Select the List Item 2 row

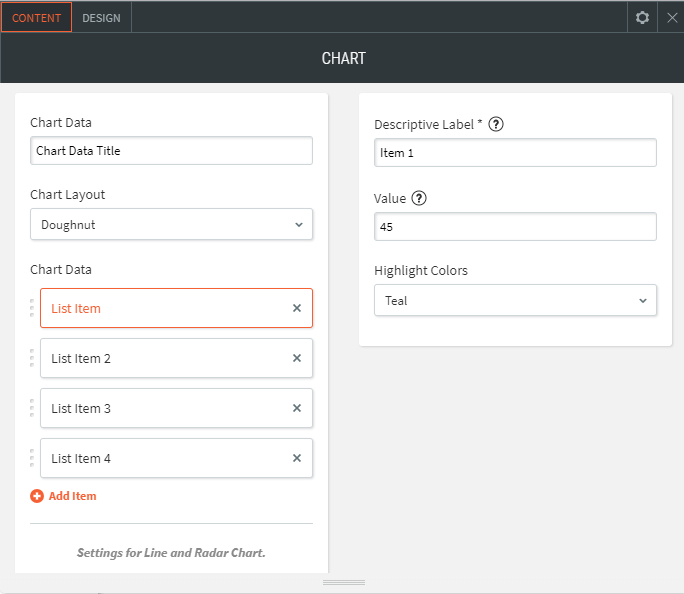coord(160,358)
